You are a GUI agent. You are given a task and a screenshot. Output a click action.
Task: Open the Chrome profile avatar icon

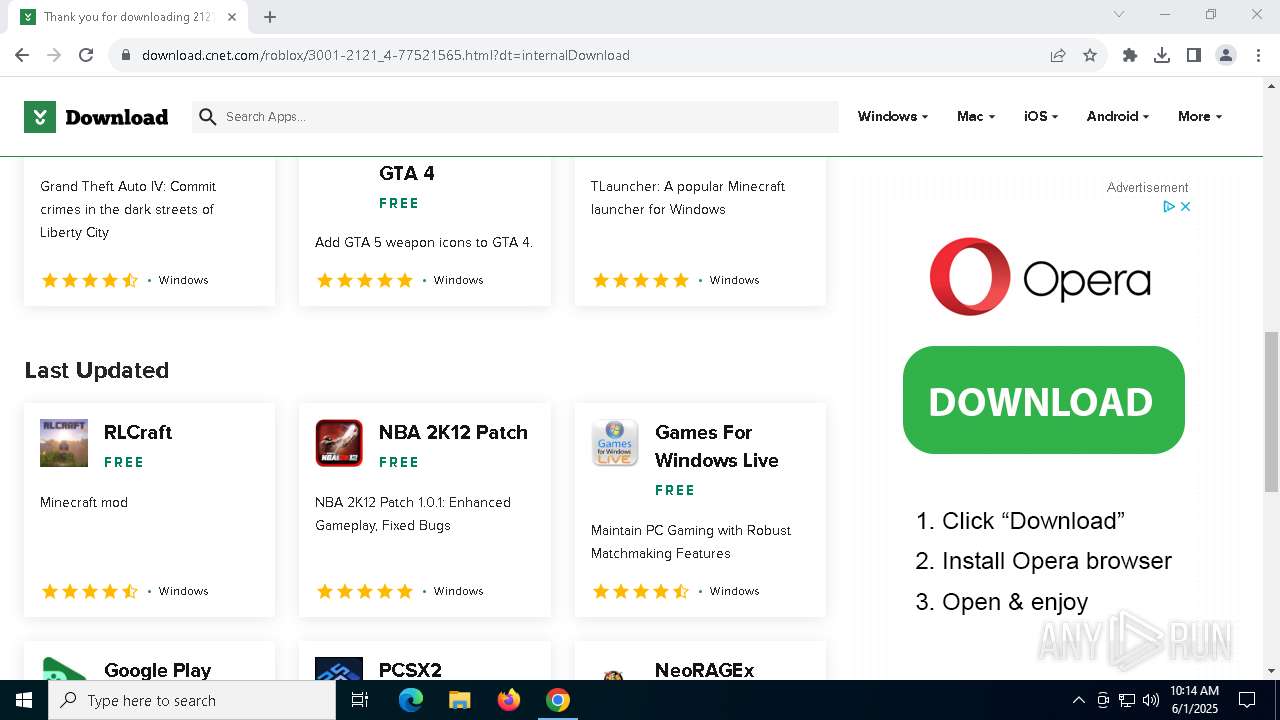(1226, 55)
